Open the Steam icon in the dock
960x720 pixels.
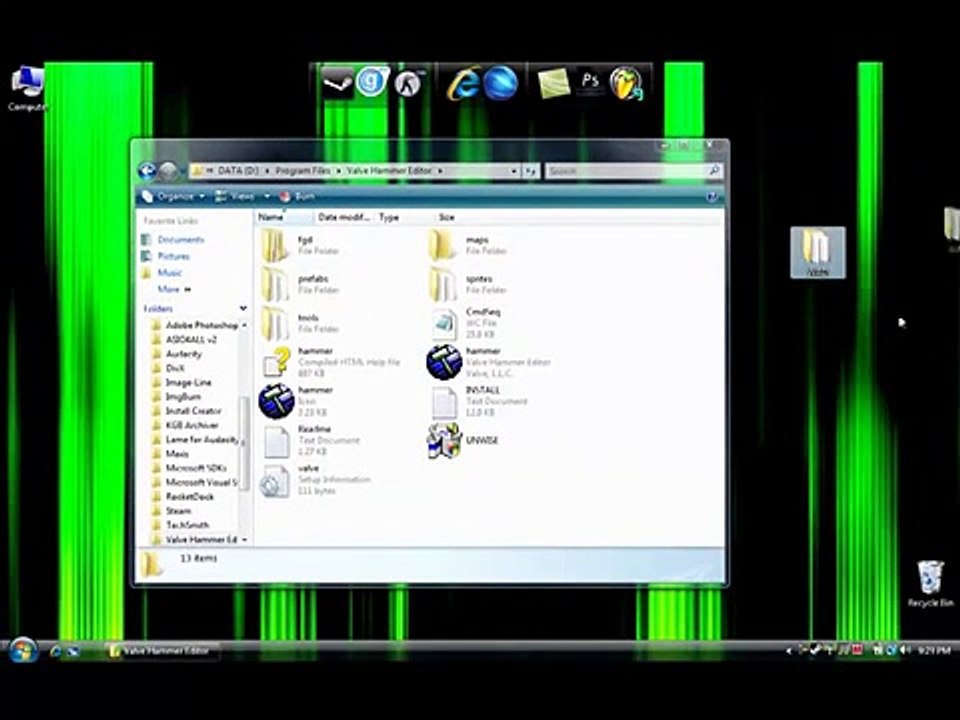pos(337,82)
